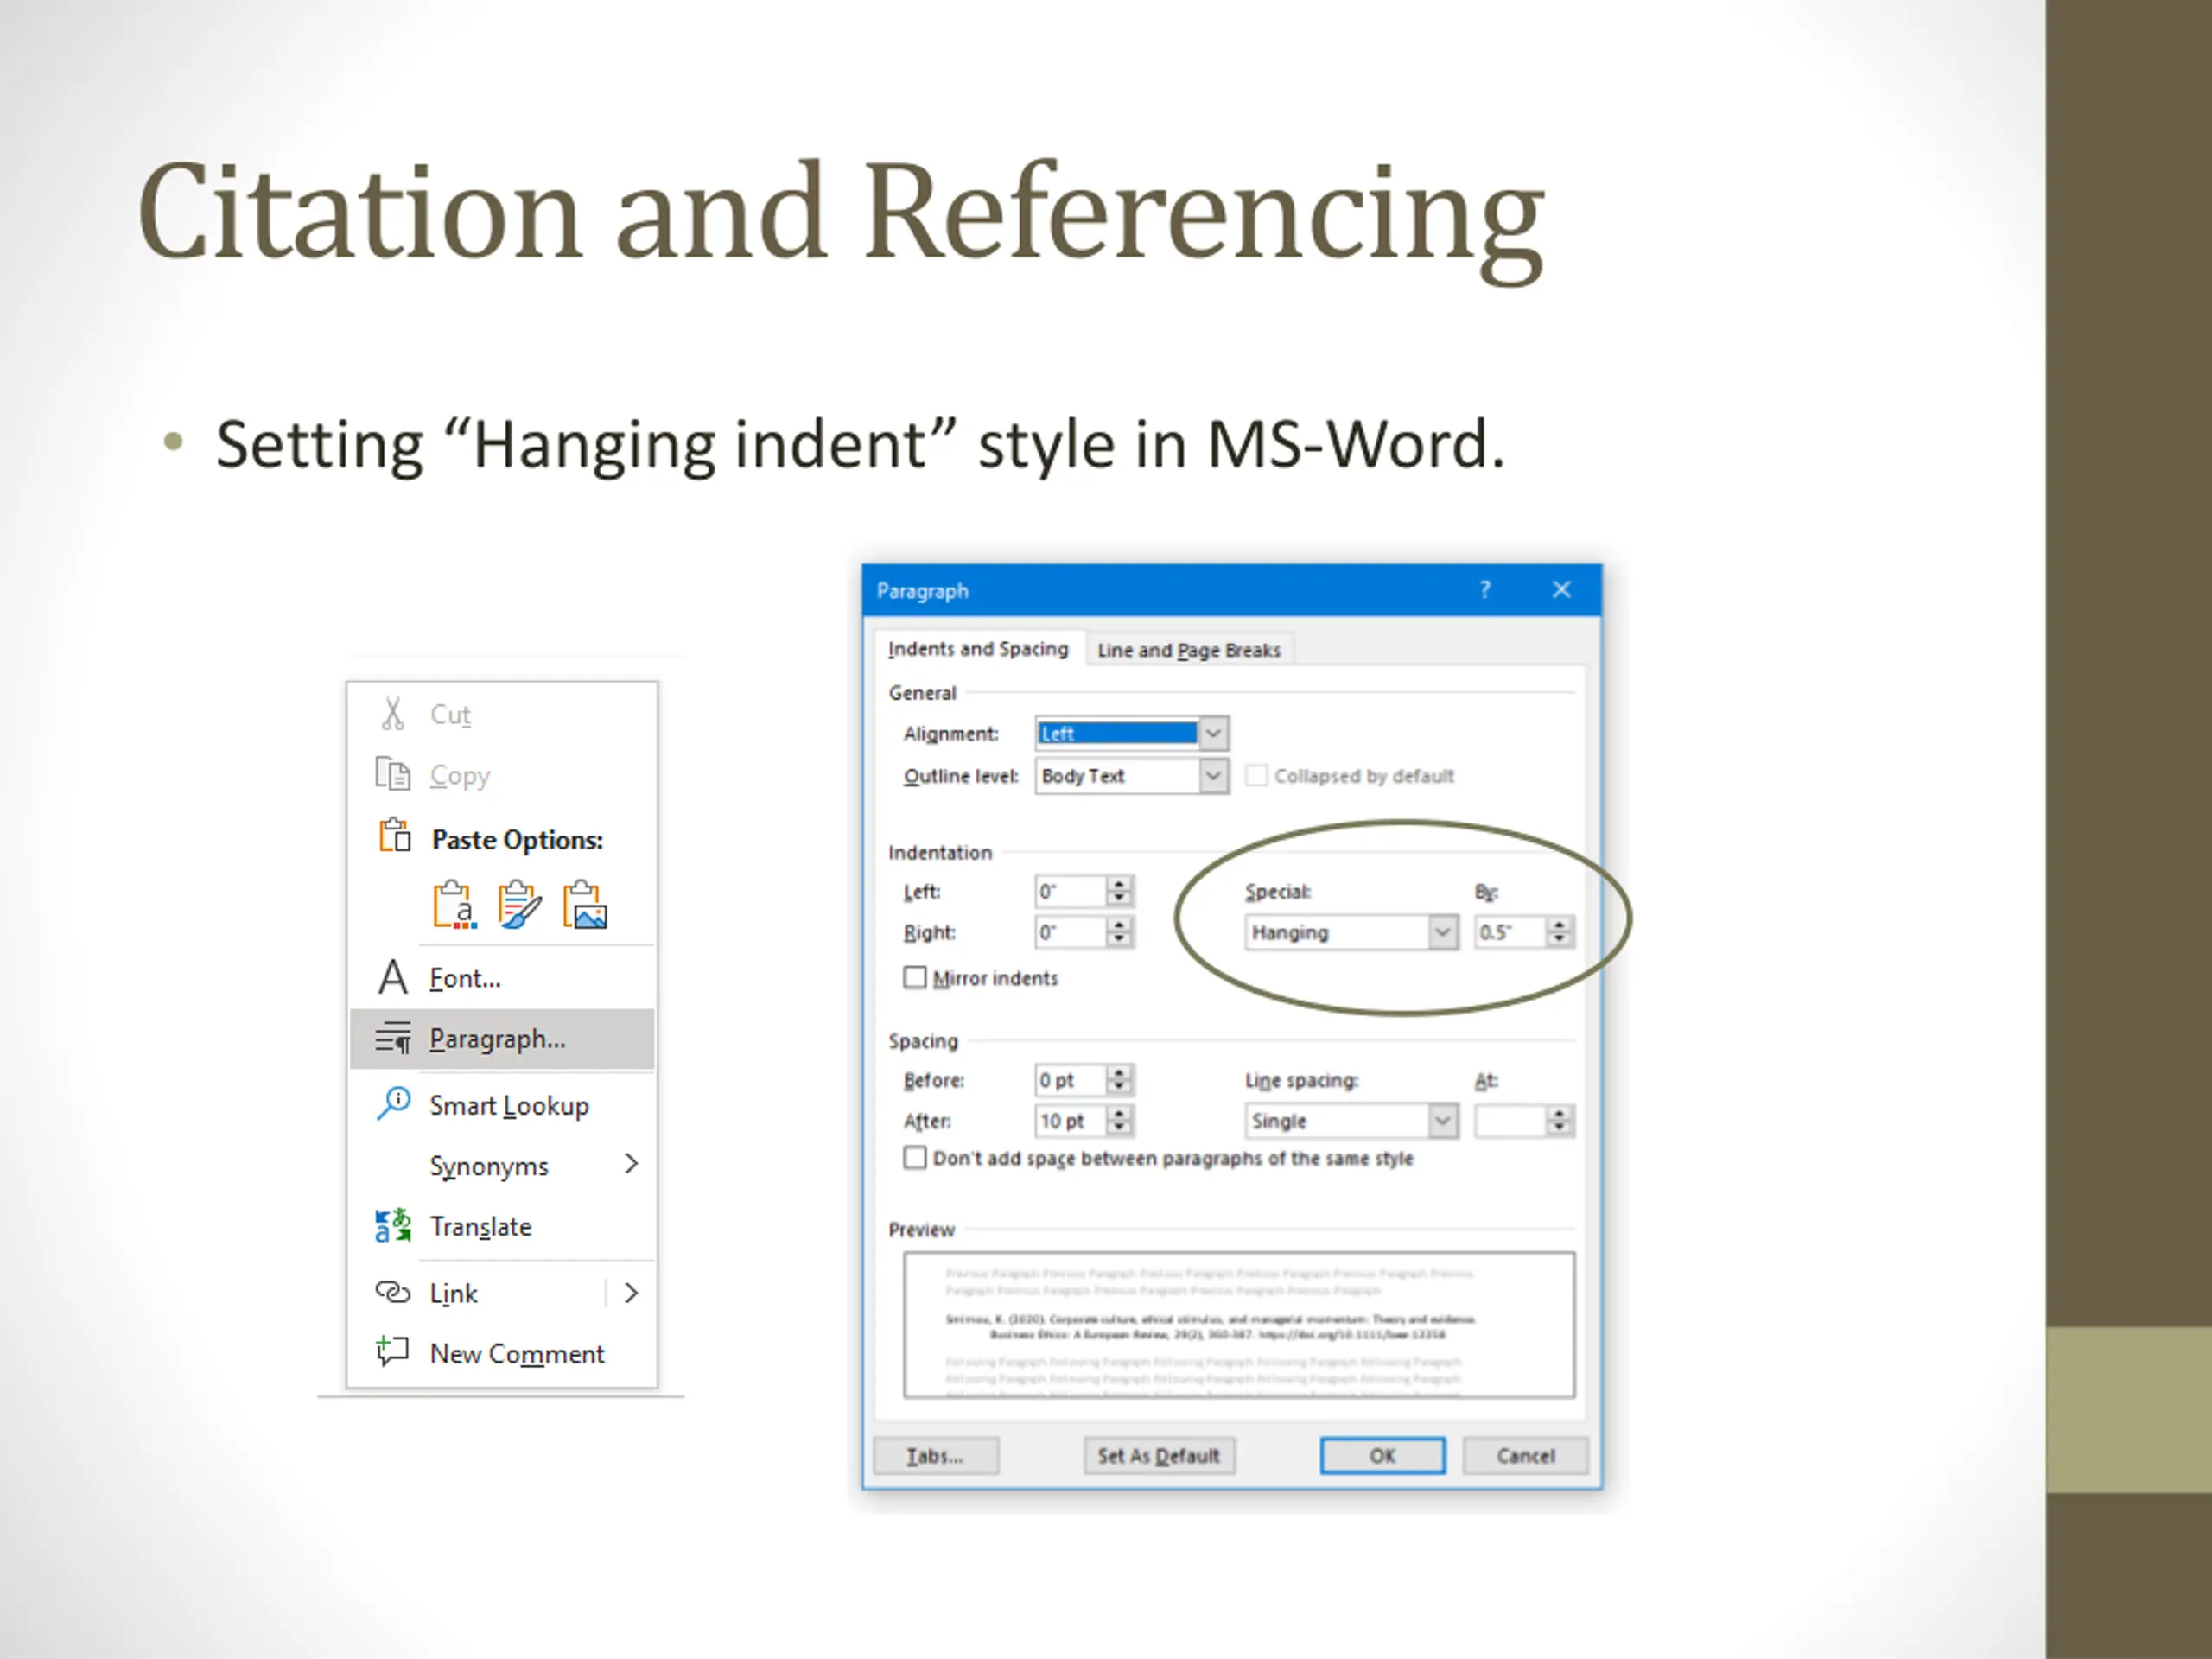This screenshot has height=1659, width=2212.
Task: Click the Paragraph dialog help question mark
Action: 1485,590
